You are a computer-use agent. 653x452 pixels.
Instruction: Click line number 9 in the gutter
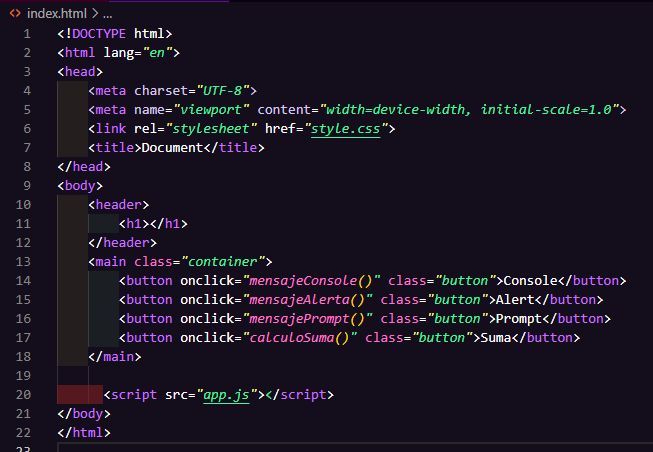[x=27, y=185]
